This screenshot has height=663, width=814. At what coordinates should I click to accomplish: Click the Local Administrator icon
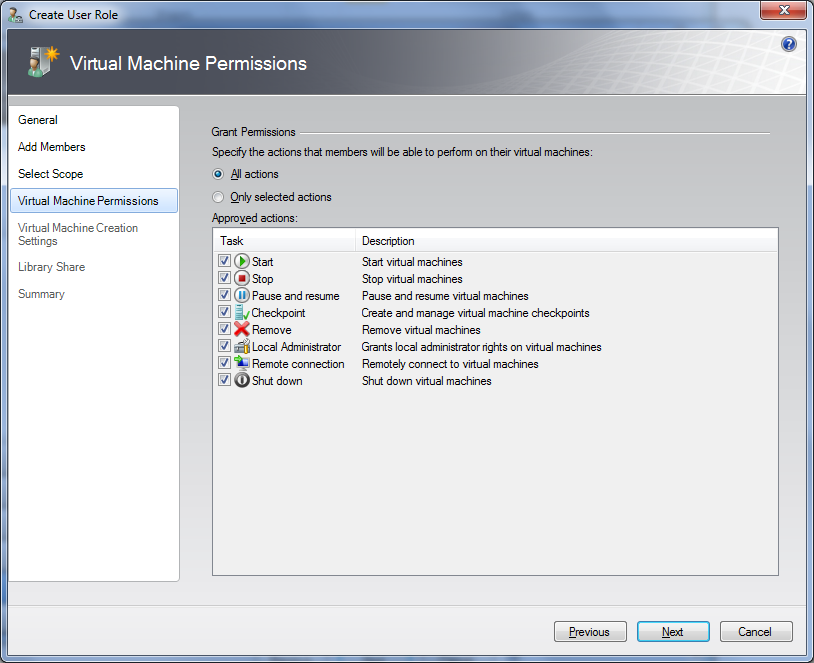[x=242, y=346]
